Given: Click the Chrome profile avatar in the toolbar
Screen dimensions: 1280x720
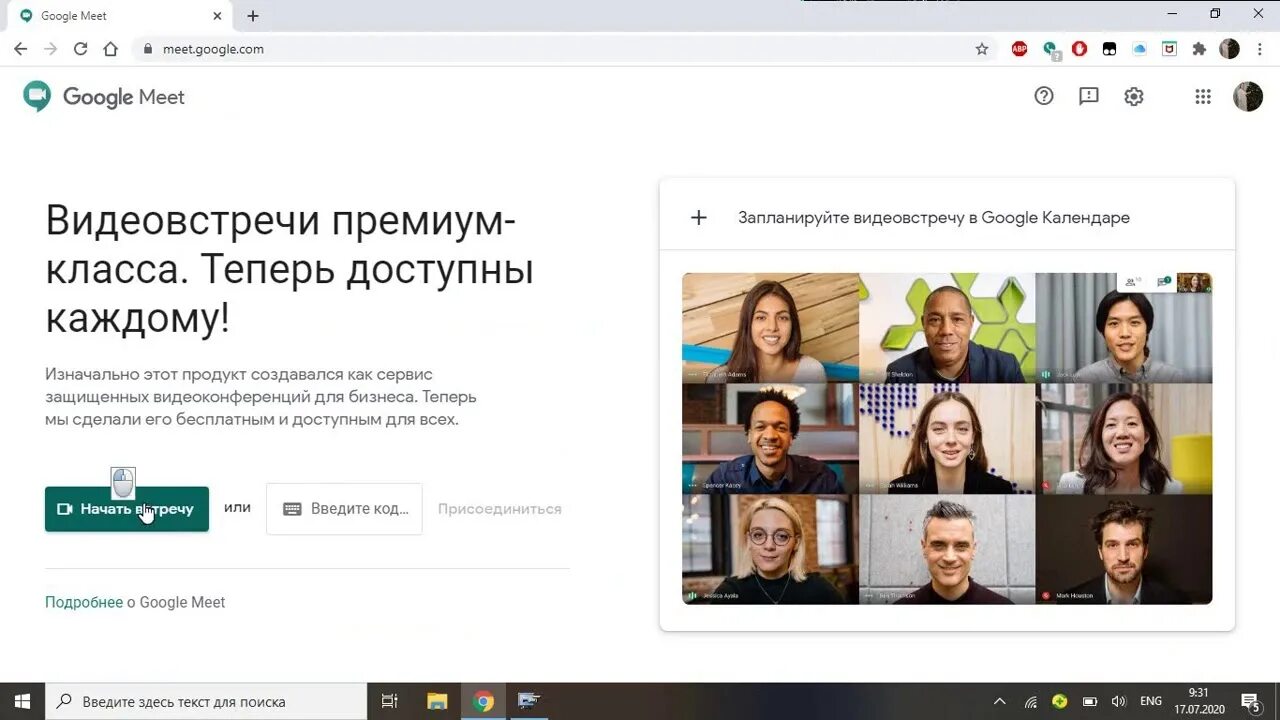Looking at the screenshot, I should click(1230, 49).
